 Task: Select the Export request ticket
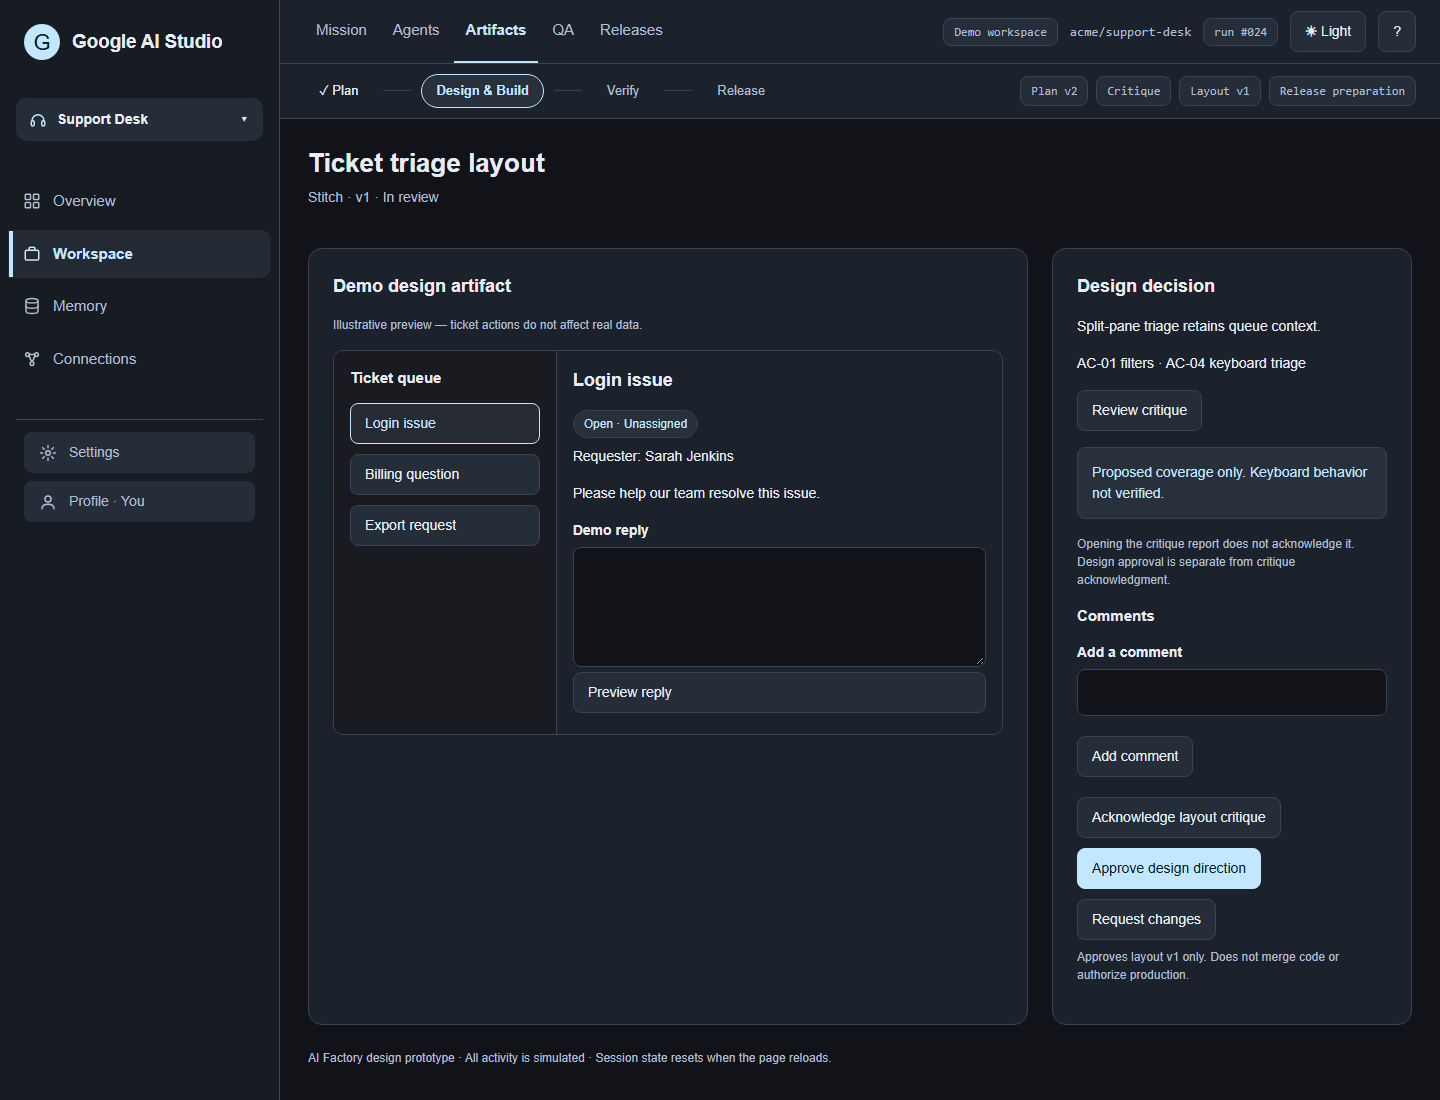click(x=445, y=526)
